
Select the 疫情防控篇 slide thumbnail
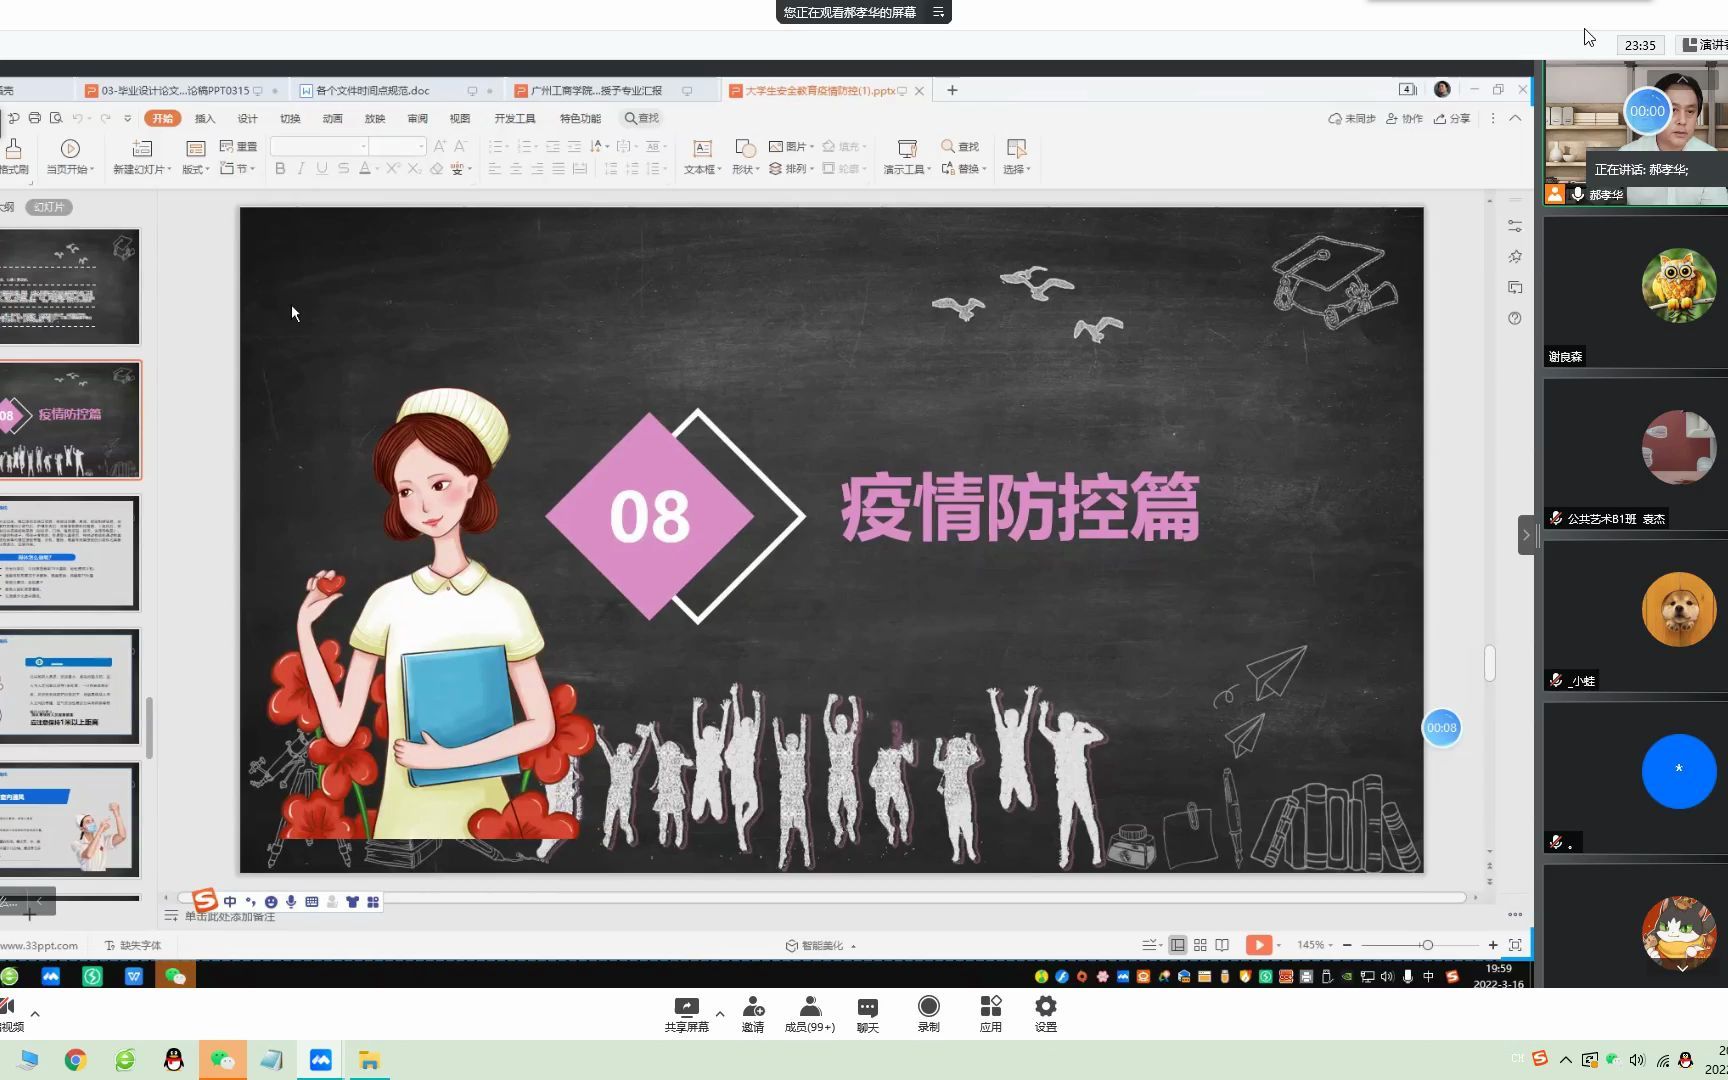(x=70, y=420)
